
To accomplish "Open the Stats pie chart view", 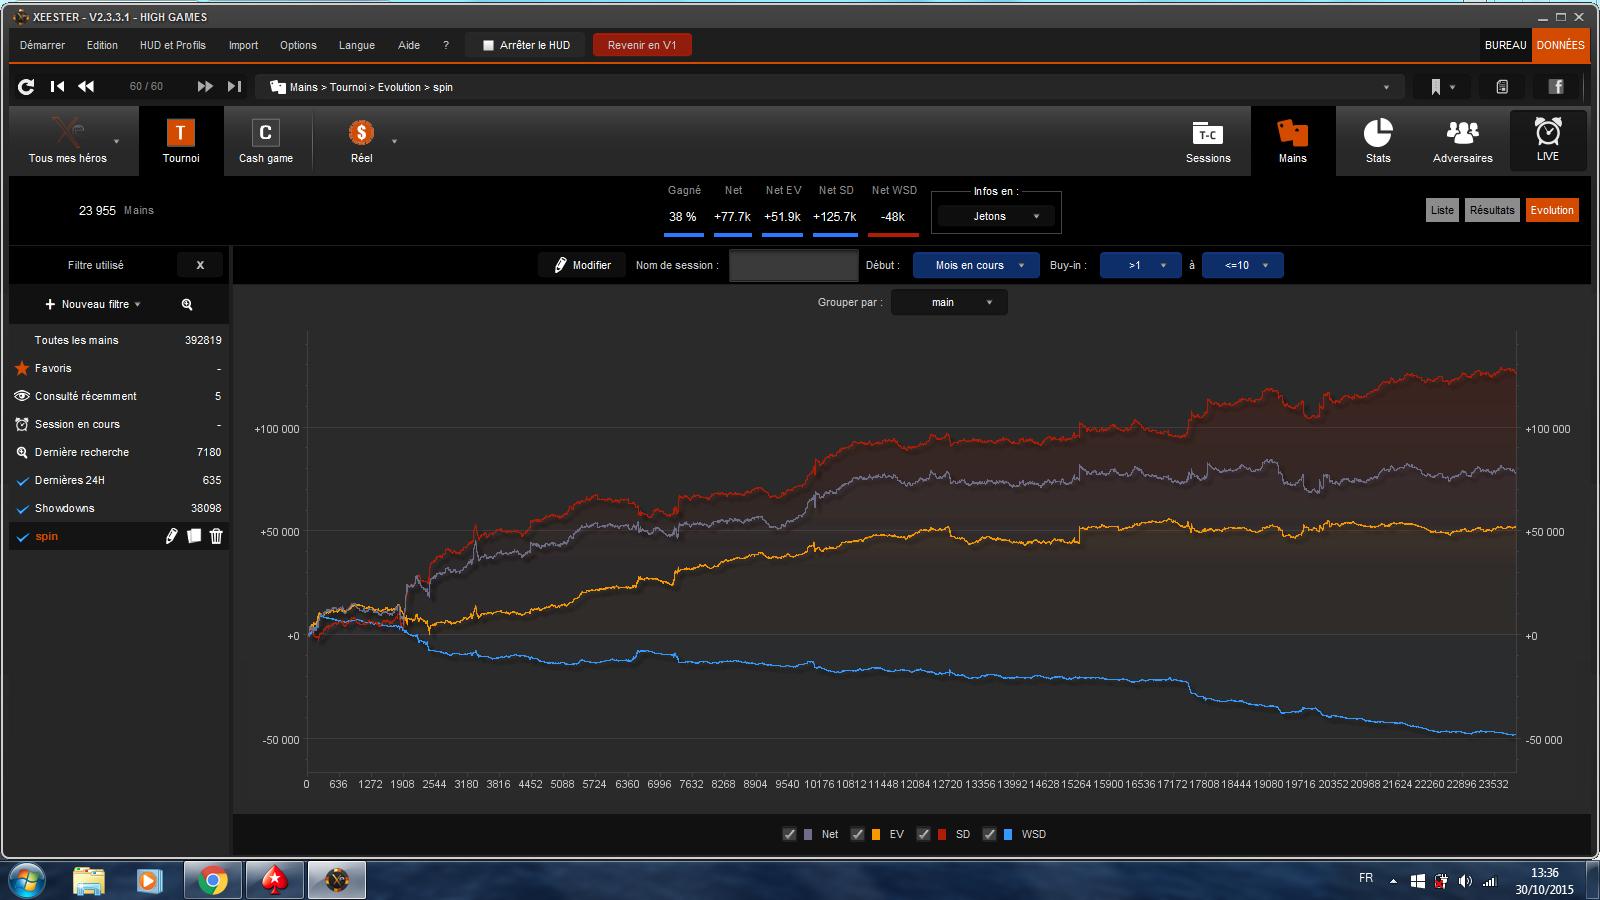I will 1378,141.
